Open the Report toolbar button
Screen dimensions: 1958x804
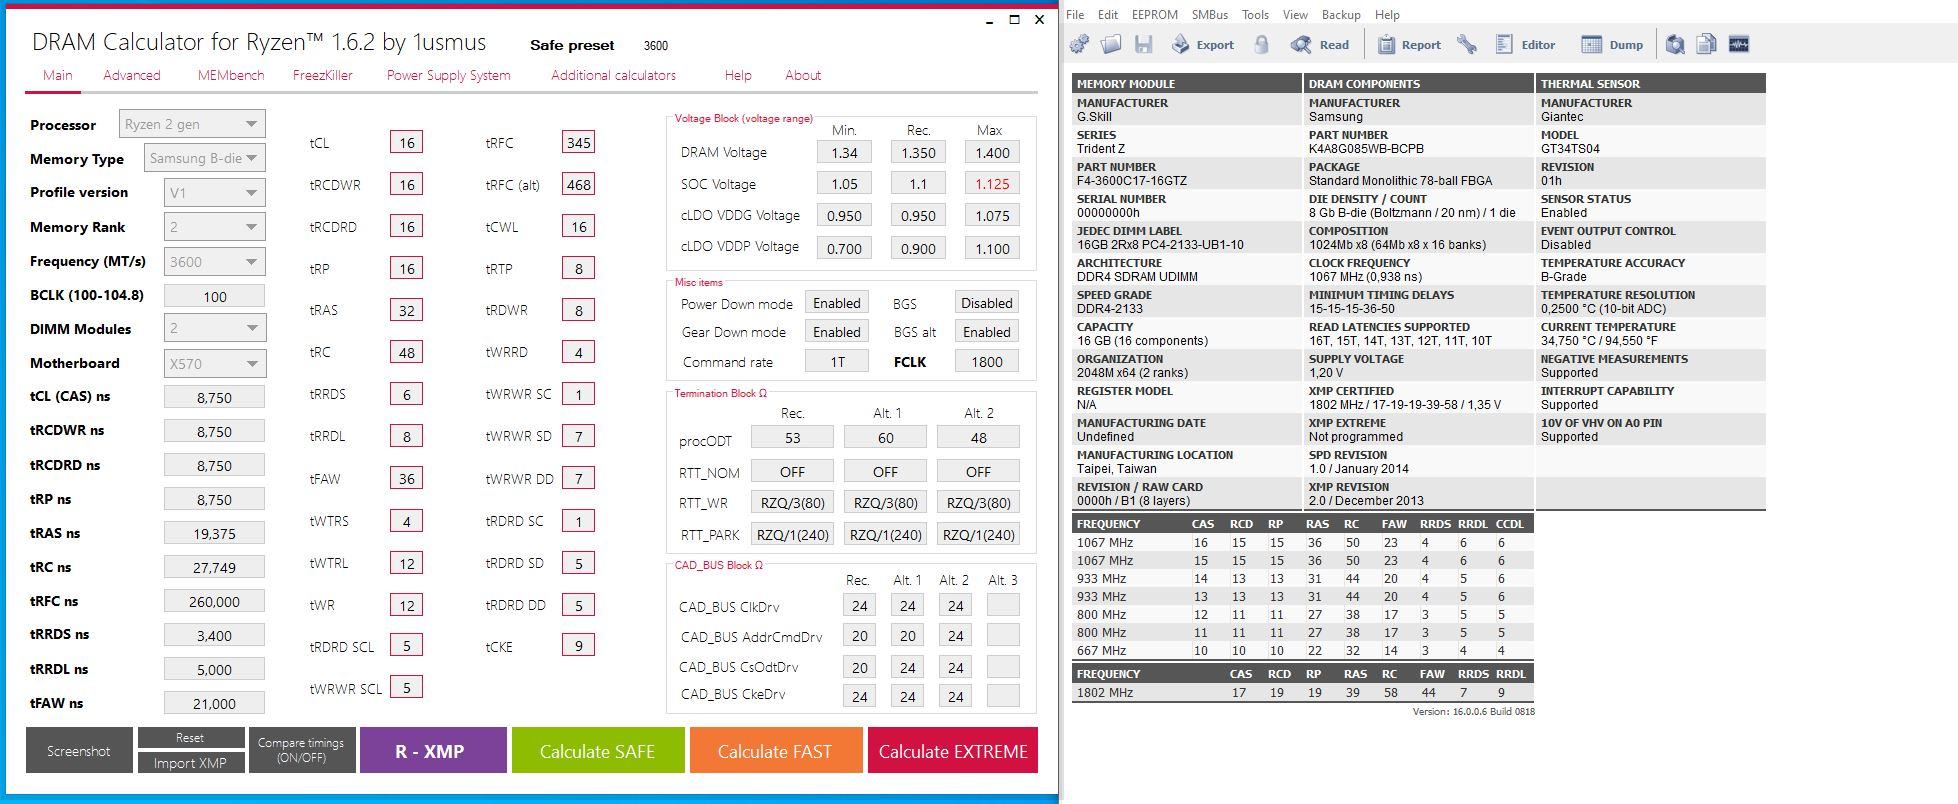point(1409,44)
